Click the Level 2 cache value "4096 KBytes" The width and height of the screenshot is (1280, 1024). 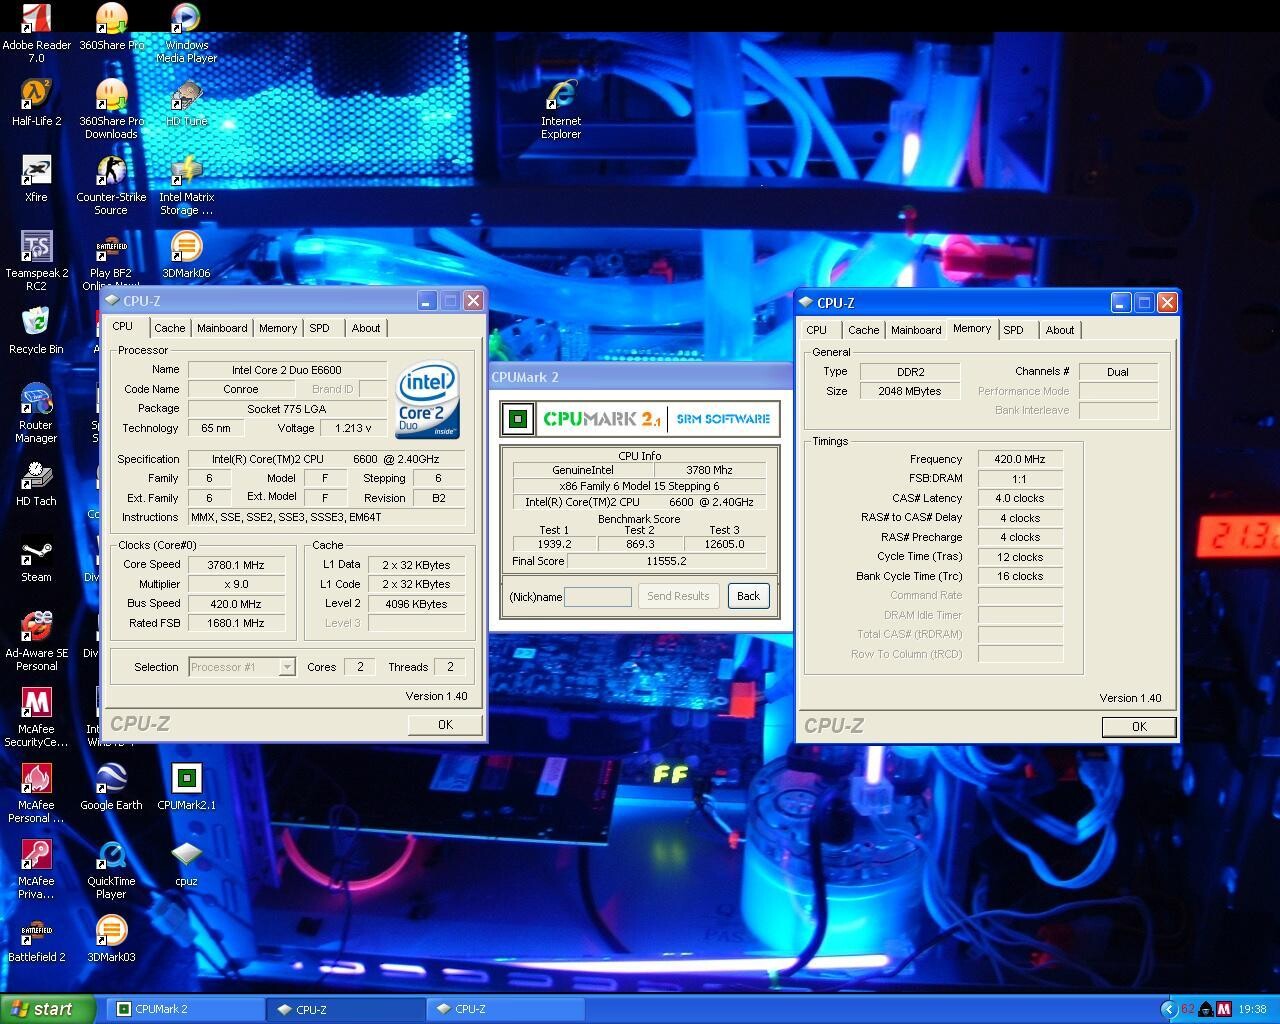coord(416,604)
